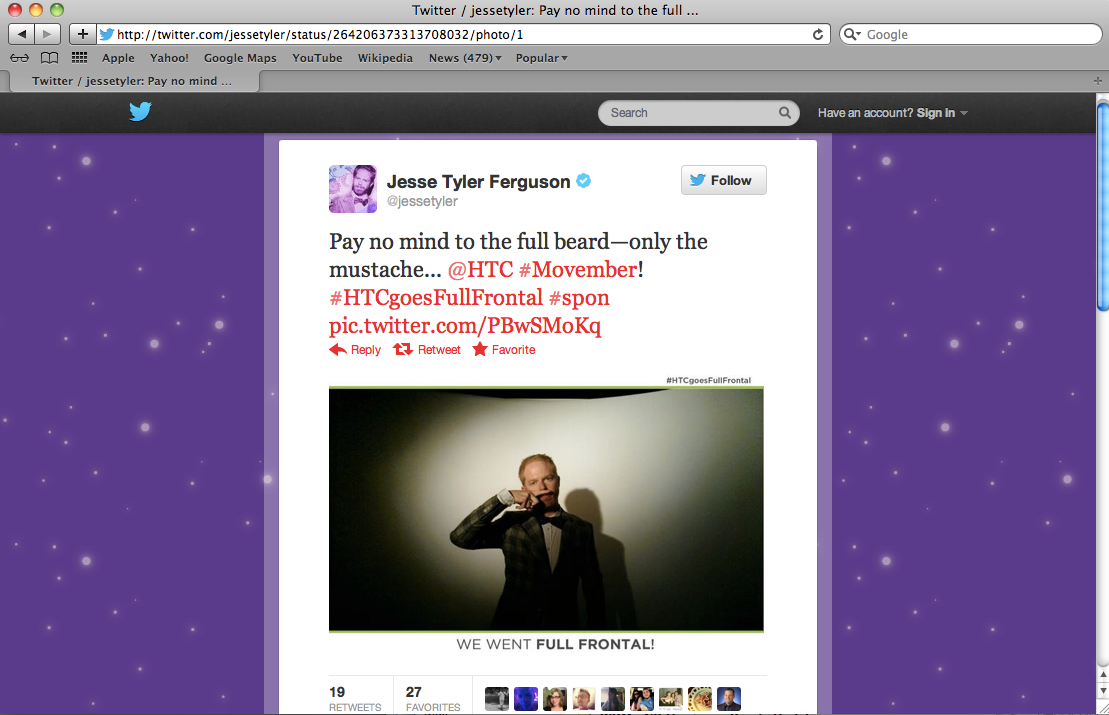Follow Jesse Tyler Ferguson
Image resolution: width=1109 pixels, height=715 pixels.
point(724,180)
